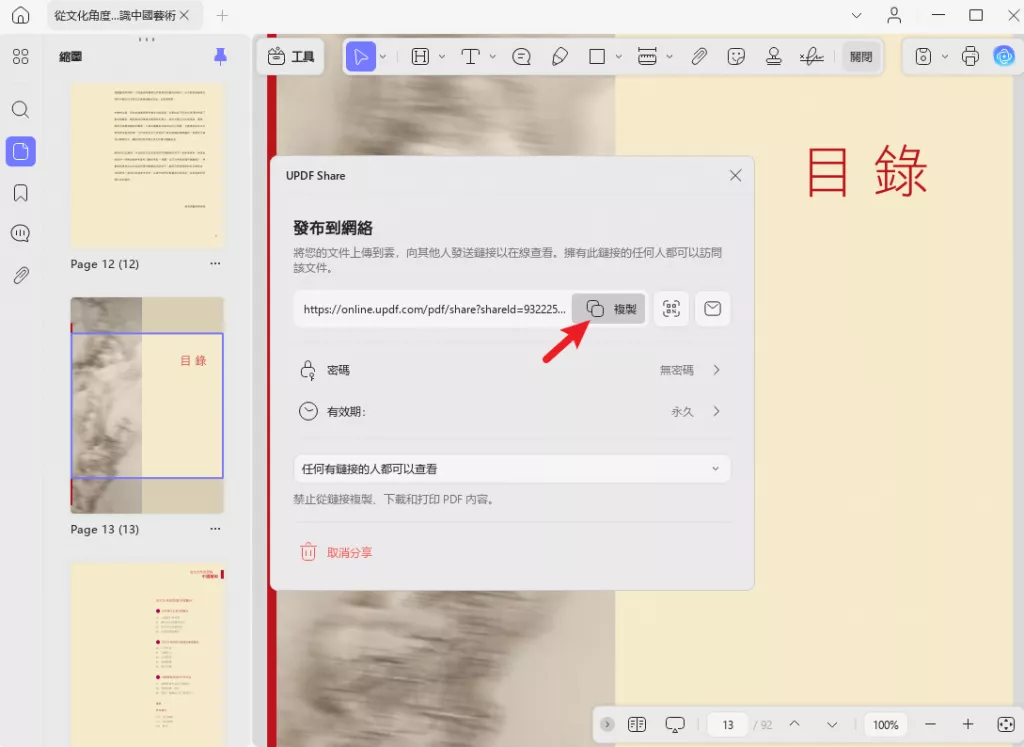Select the comment note tool
The image size is (1024, 747).
pyautogui.click(x=521, y=57)
